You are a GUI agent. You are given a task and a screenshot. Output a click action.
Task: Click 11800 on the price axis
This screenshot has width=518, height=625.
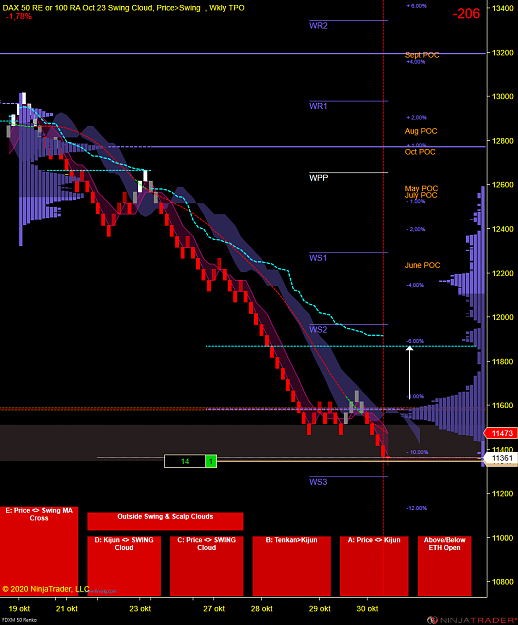coord(502,362)
